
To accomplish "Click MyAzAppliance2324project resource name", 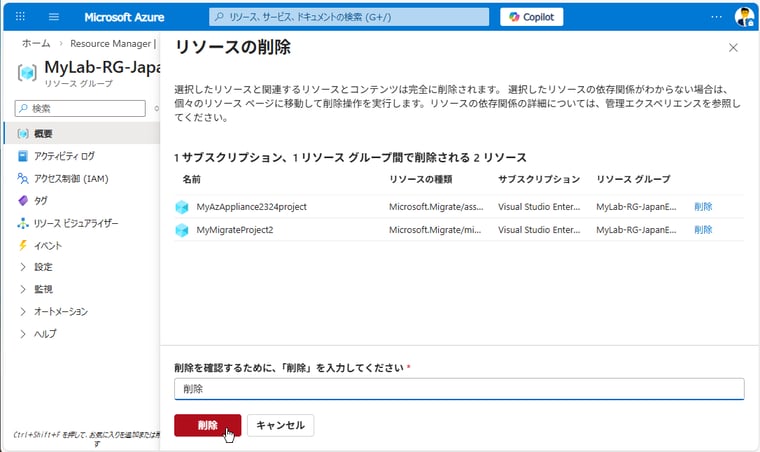I will [x=251, y=207].
